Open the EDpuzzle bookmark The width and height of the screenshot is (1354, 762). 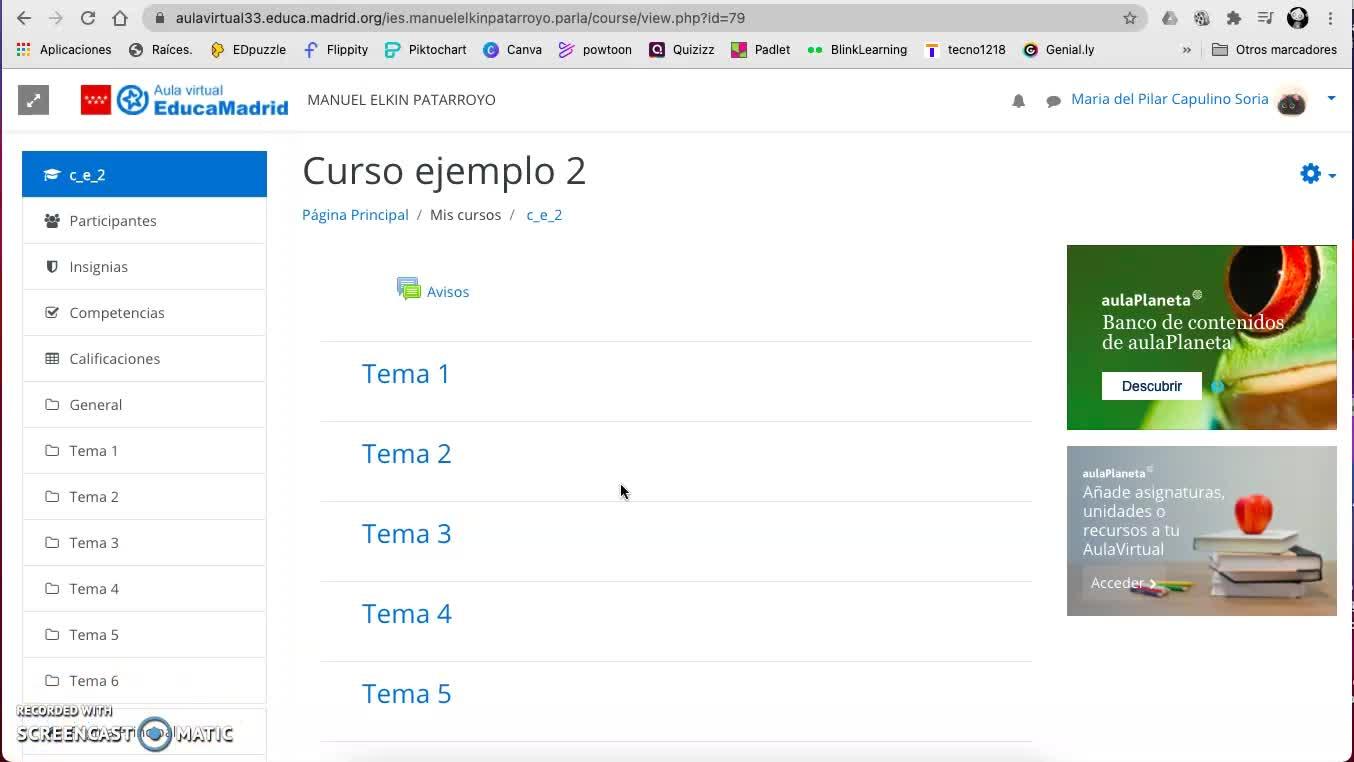(x=248, y=50)
